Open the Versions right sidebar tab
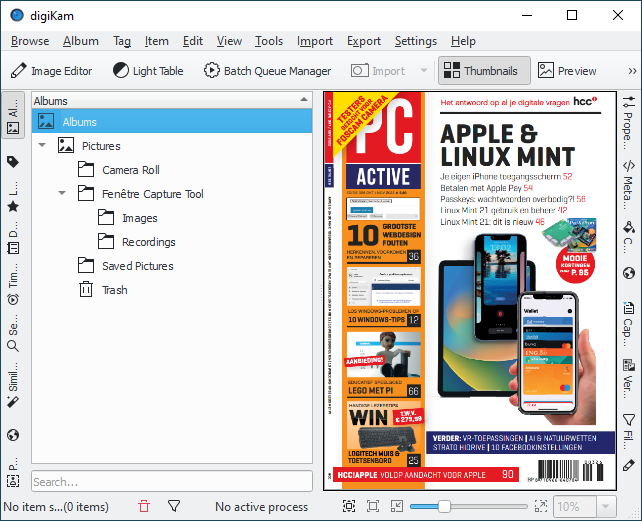Screen dimensions: 642x521 629,379
